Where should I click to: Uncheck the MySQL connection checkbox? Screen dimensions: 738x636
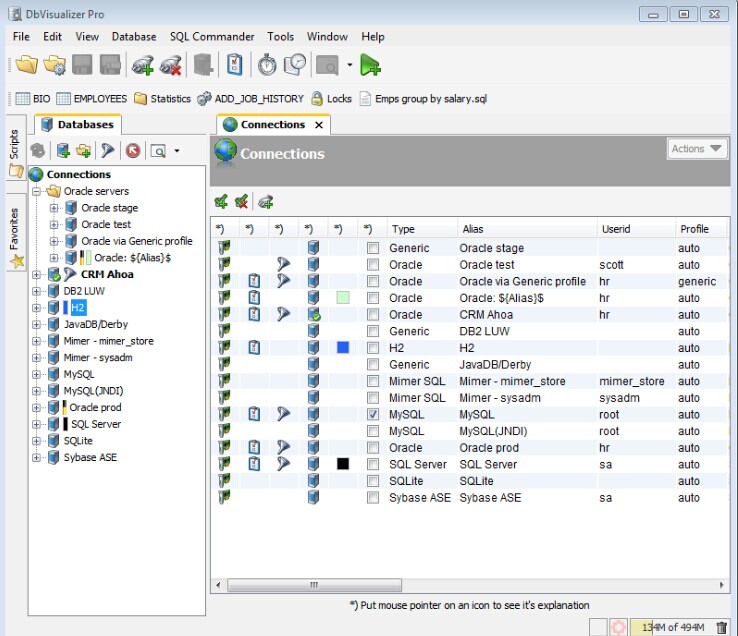[x=373, y=414]
